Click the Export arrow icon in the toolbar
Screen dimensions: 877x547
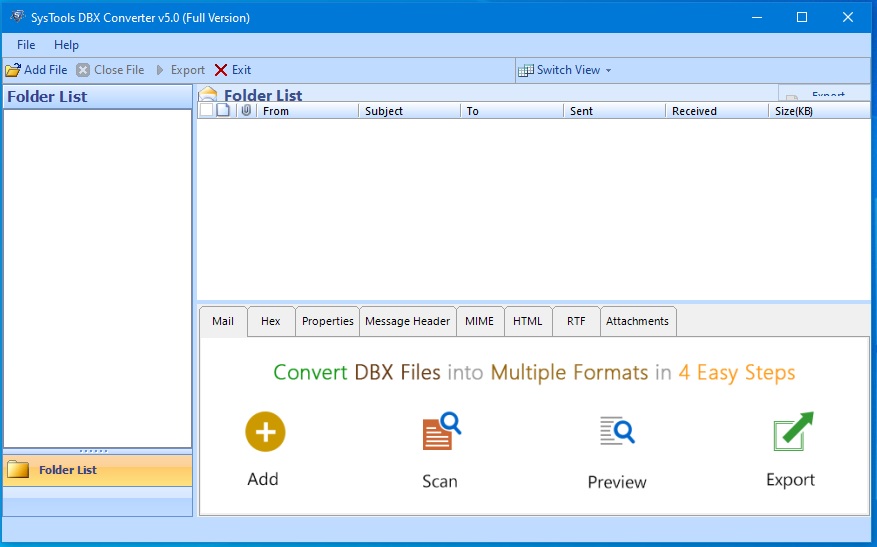(160, 70)
